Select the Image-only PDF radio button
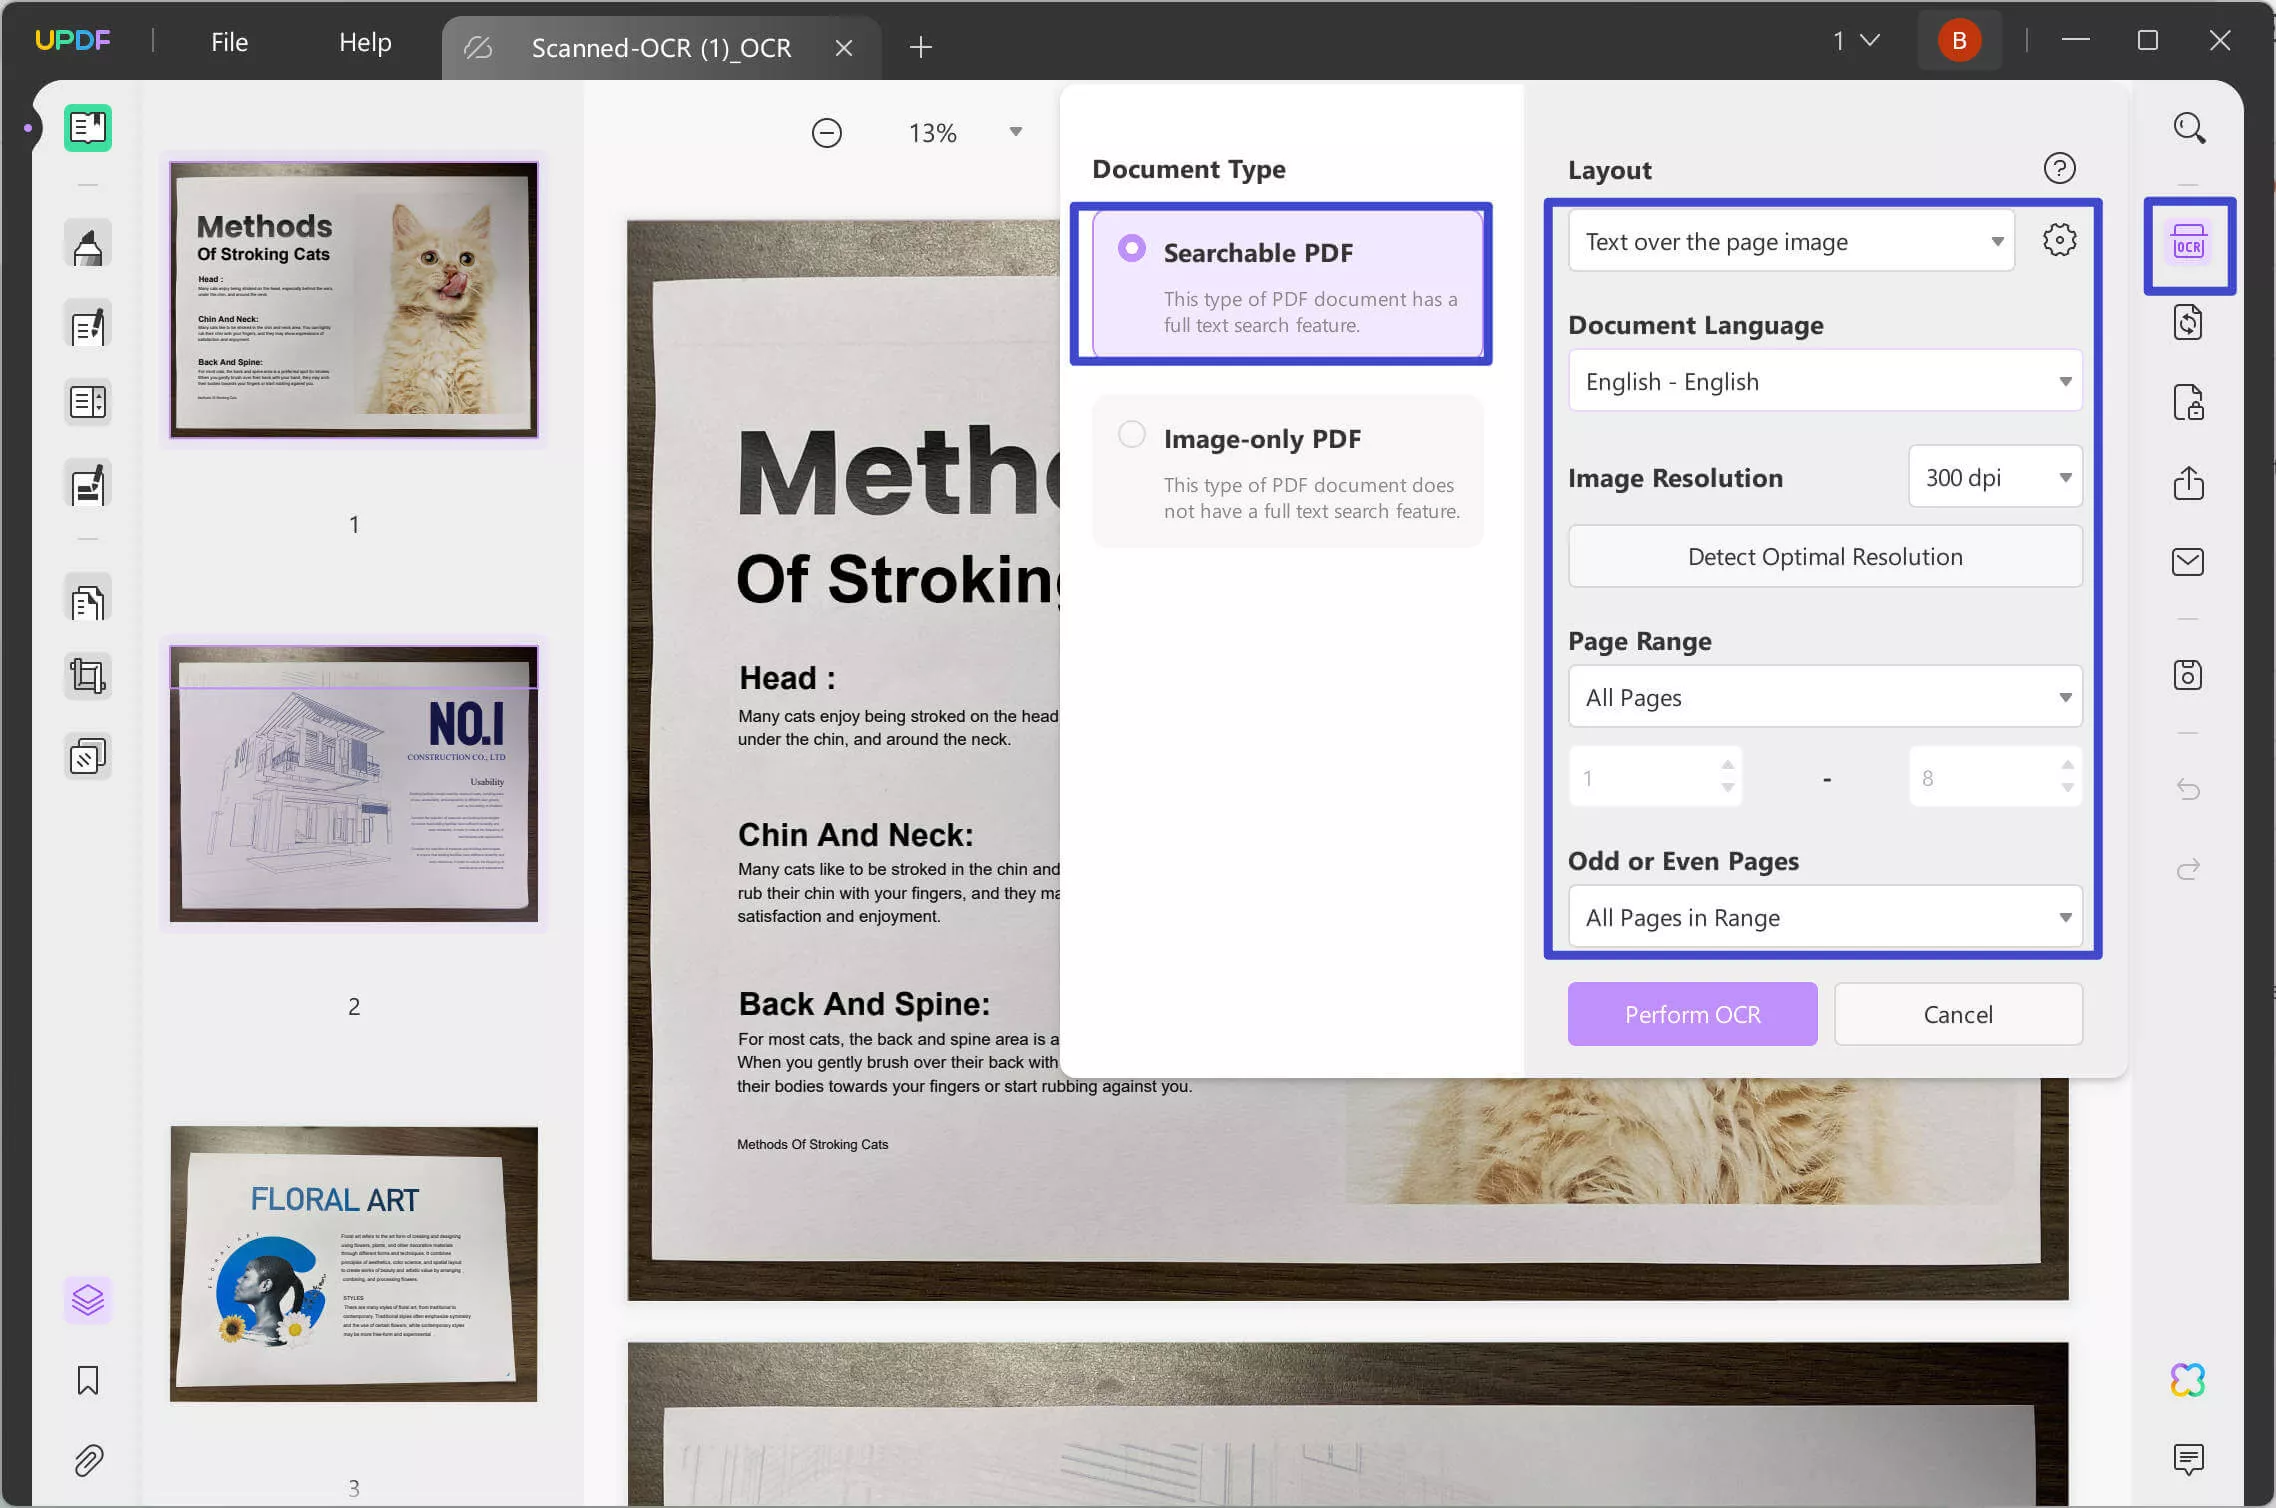Screen dimensions: 2276x1508 (1131, 435)
